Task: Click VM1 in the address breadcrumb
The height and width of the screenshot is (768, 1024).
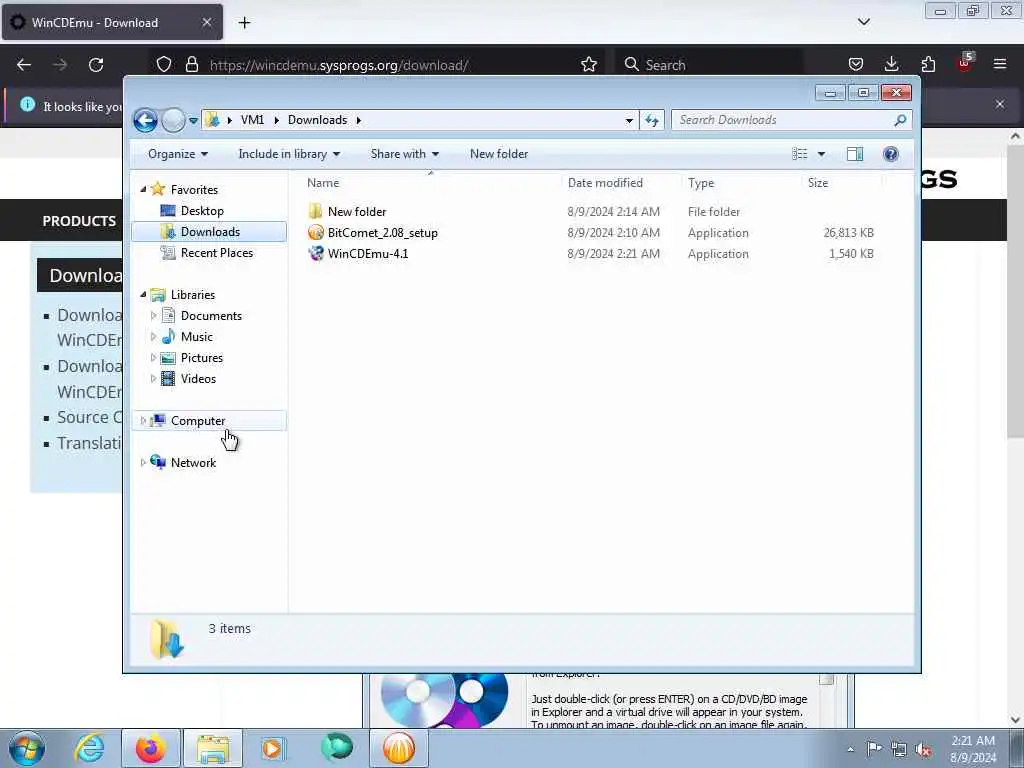Action: 252,120
